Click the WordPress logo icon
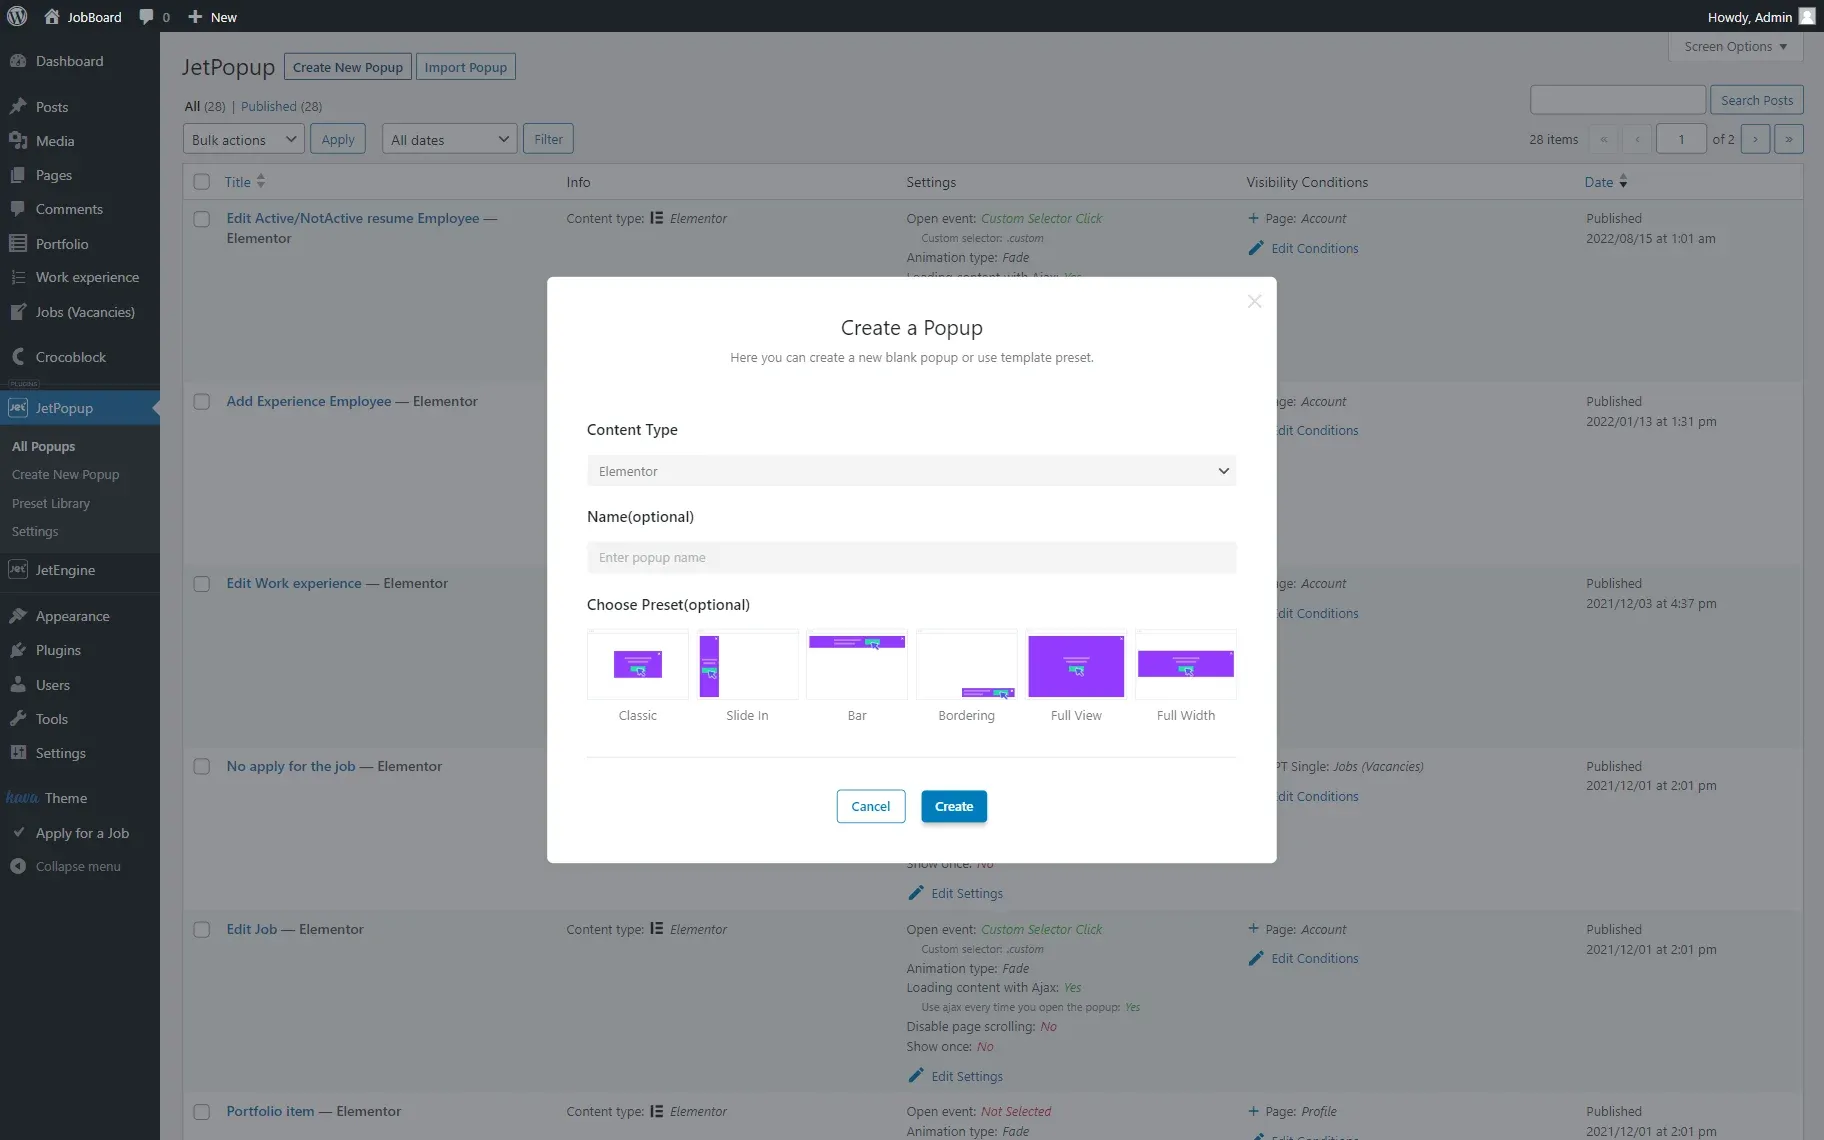This screenshot has height=1140, width=1824. coord(17,16)
